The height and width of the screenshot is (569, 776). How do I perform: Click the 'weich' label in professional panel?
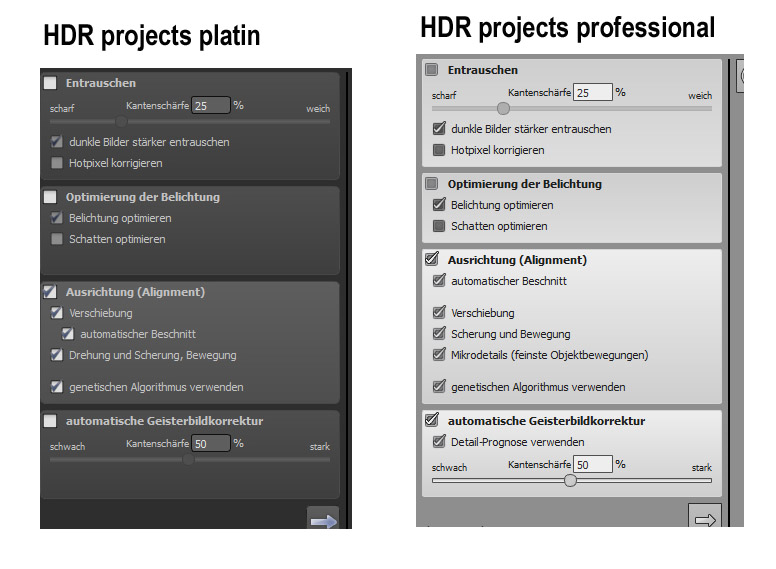700,95
